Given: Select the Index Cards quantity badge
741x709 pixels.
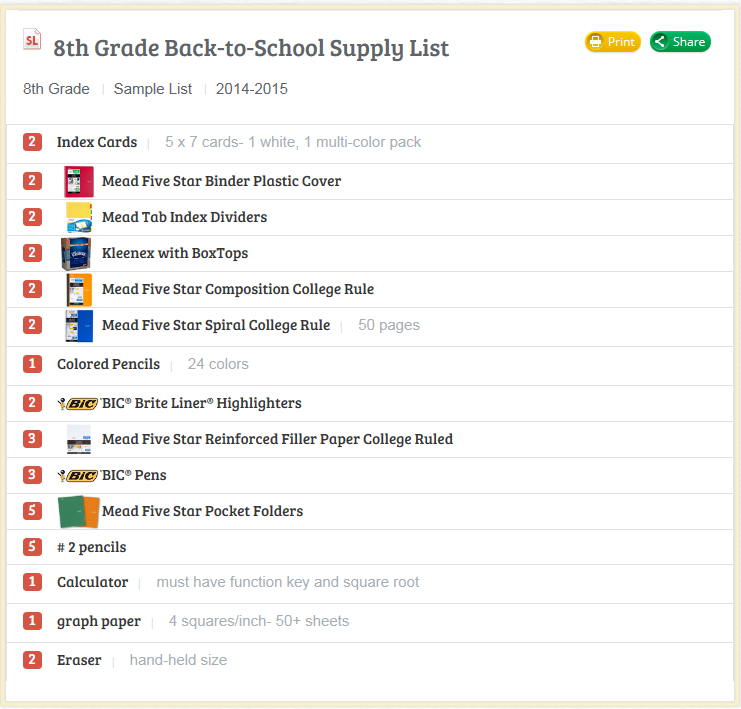Looking at the screenshot, I should coord(32,142).
